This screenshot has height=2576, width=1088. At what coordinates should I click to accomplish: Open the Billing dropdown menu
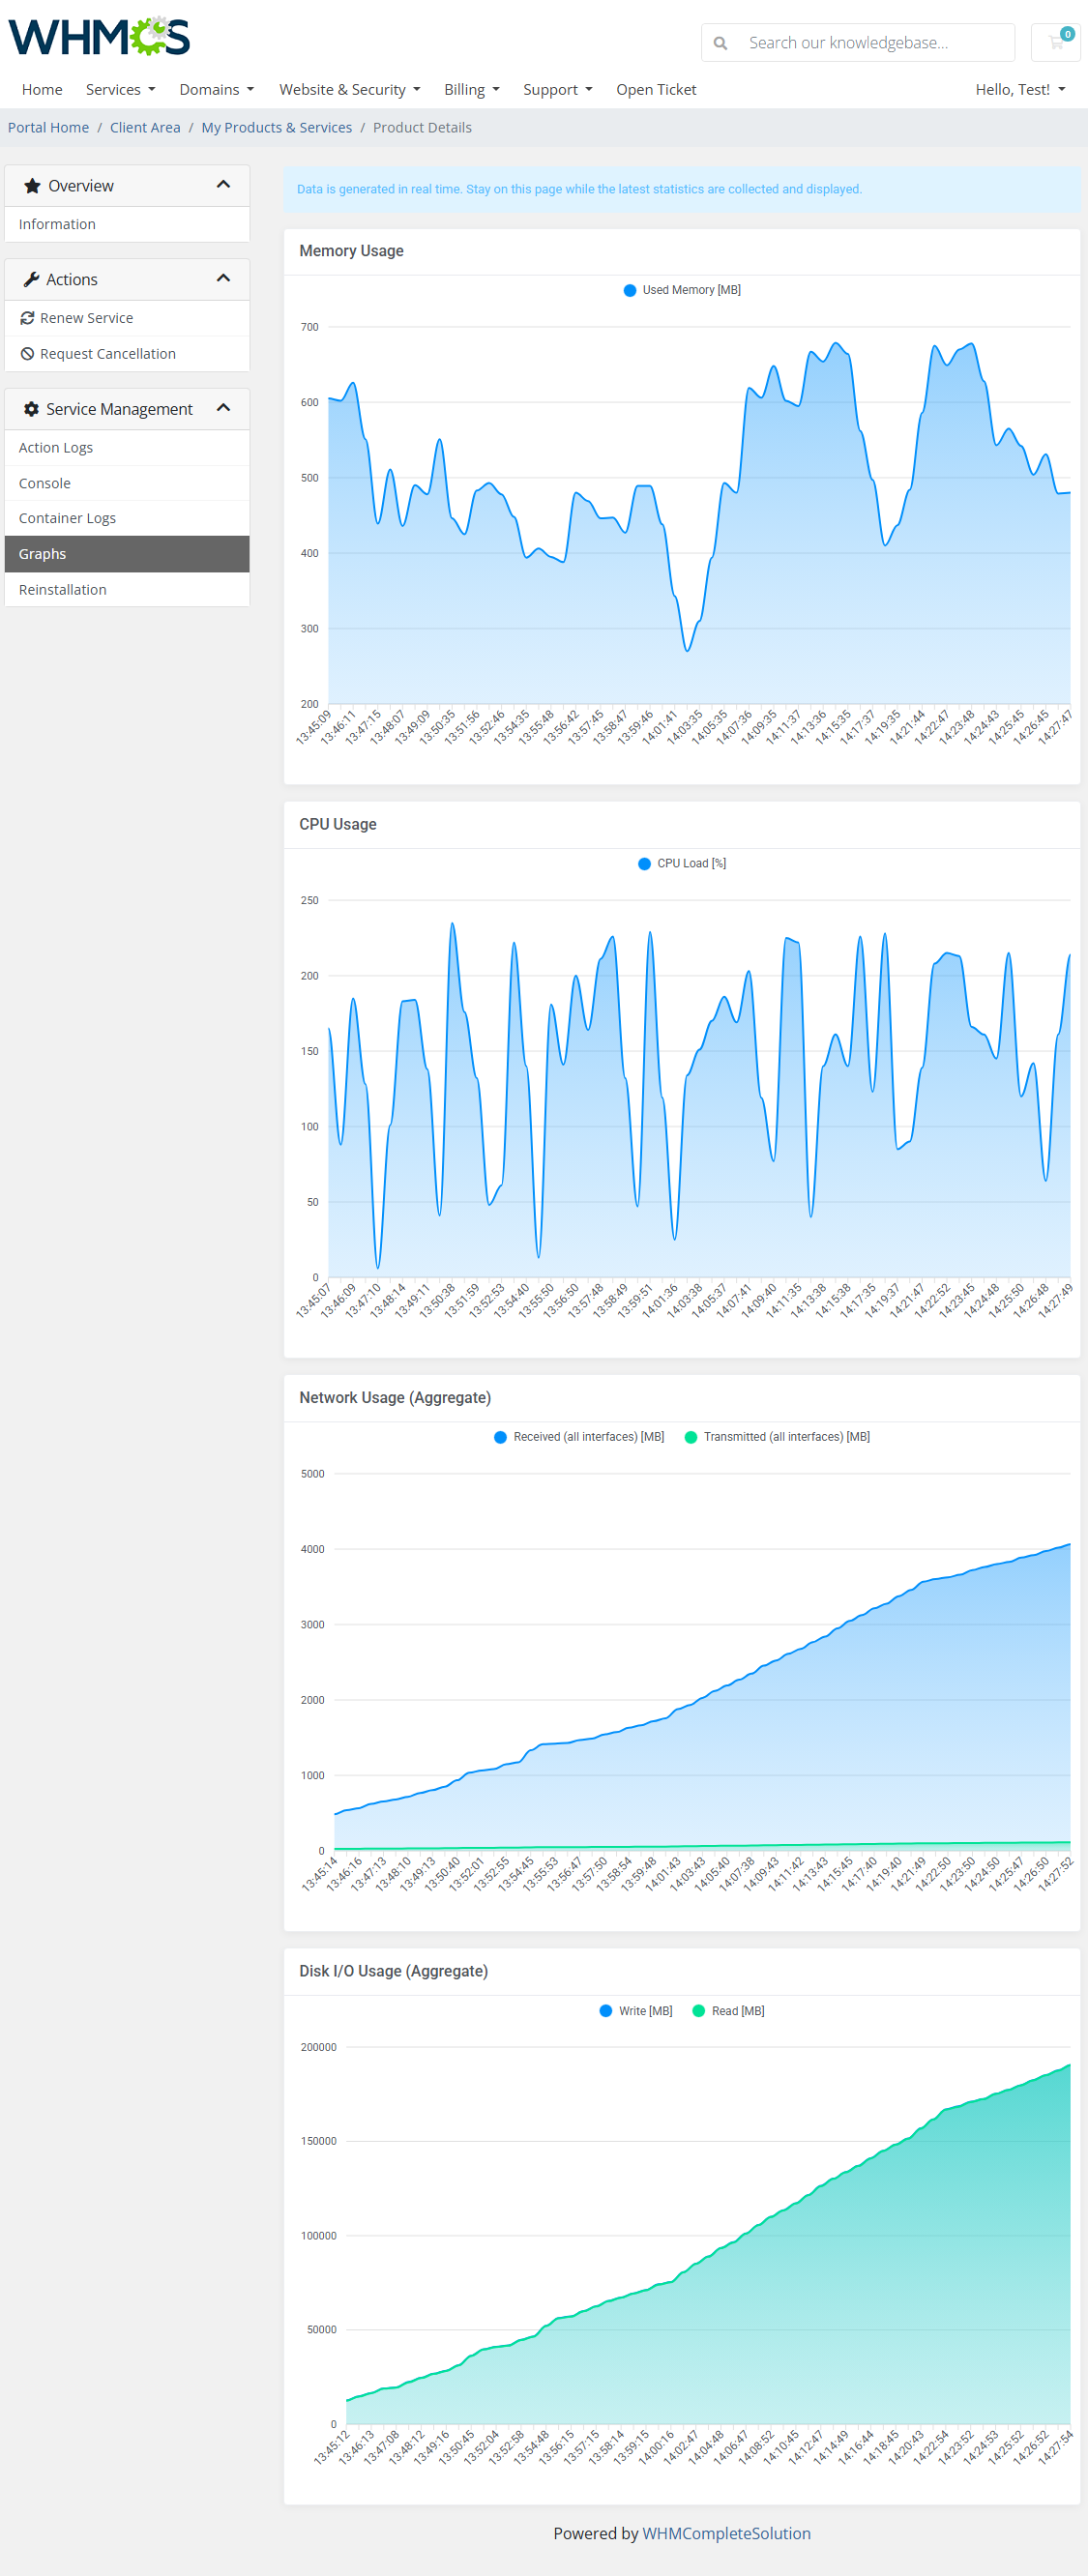(471, 90)
